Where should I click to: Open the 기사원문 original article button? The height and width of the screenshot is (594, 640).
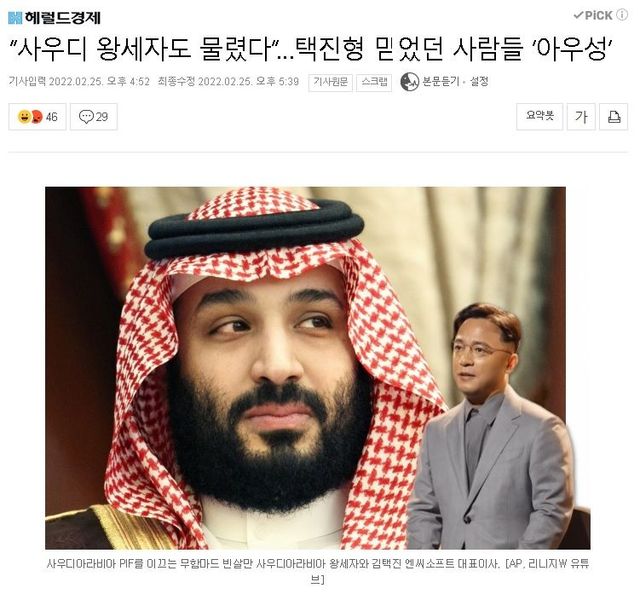tap(330, 82)
